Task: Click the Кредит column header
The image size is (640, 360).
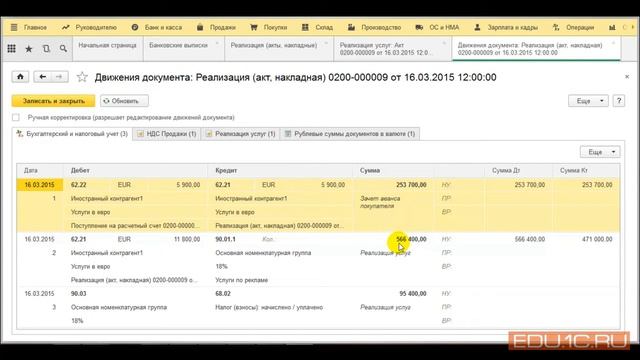Action: click(x=280, y=171)
